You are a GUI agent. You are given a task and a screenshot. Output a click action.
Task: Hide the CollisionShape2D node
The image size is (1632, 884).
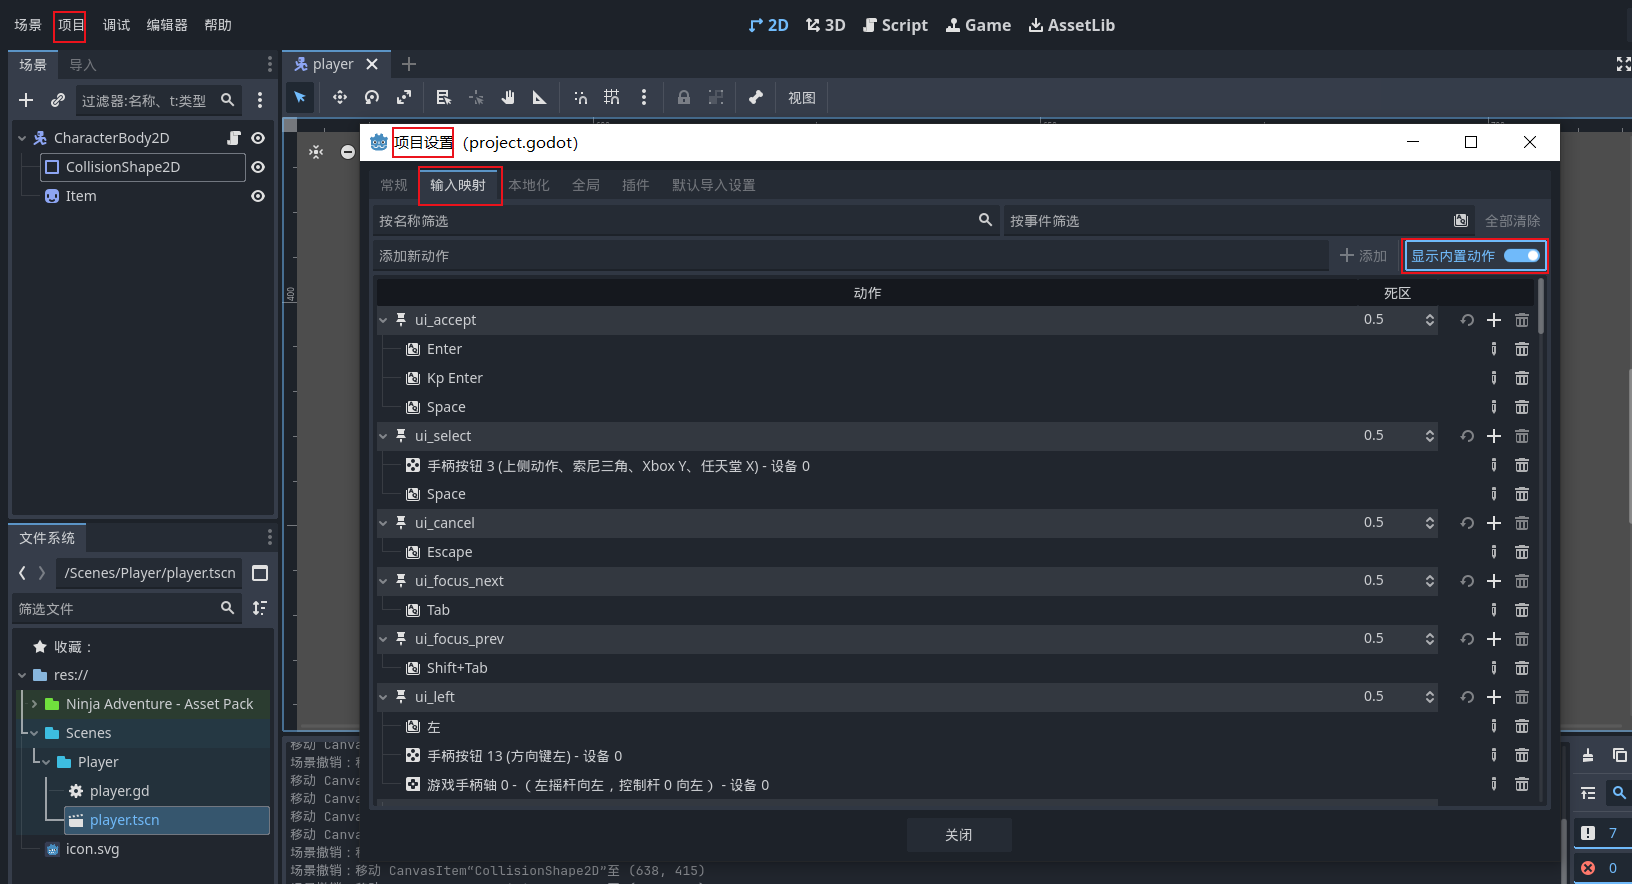pyautogui.click(x=258, y=167)
